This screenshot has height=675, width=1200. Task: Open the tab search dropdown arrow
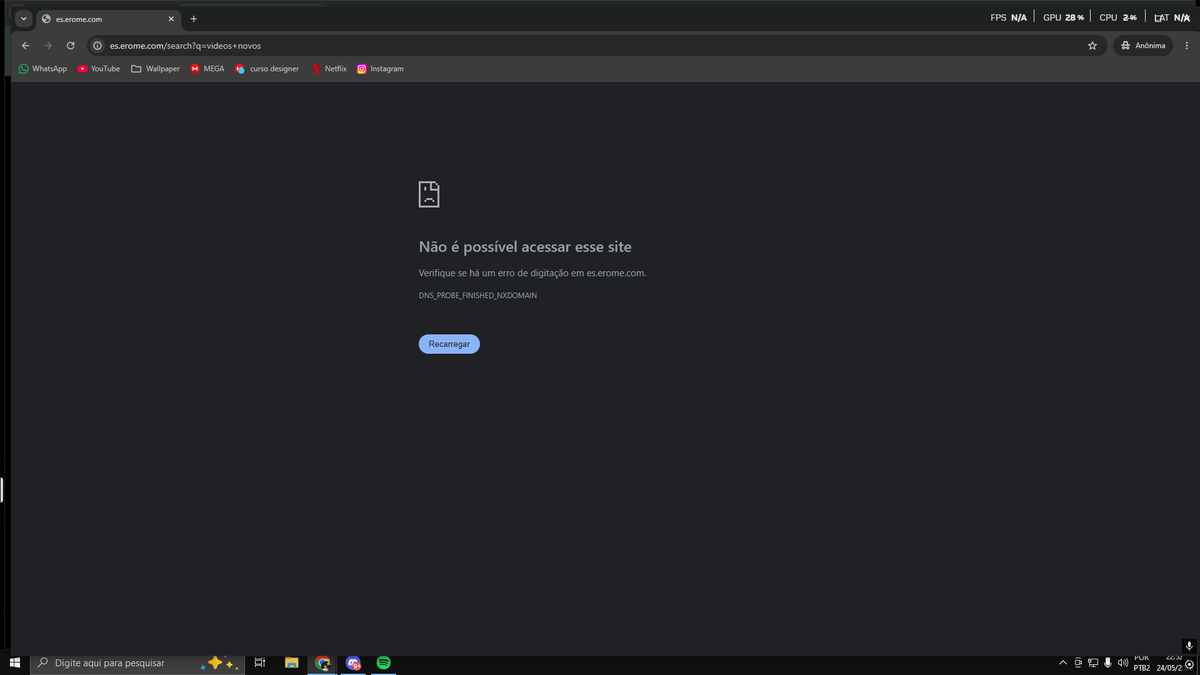pos(23,19)
